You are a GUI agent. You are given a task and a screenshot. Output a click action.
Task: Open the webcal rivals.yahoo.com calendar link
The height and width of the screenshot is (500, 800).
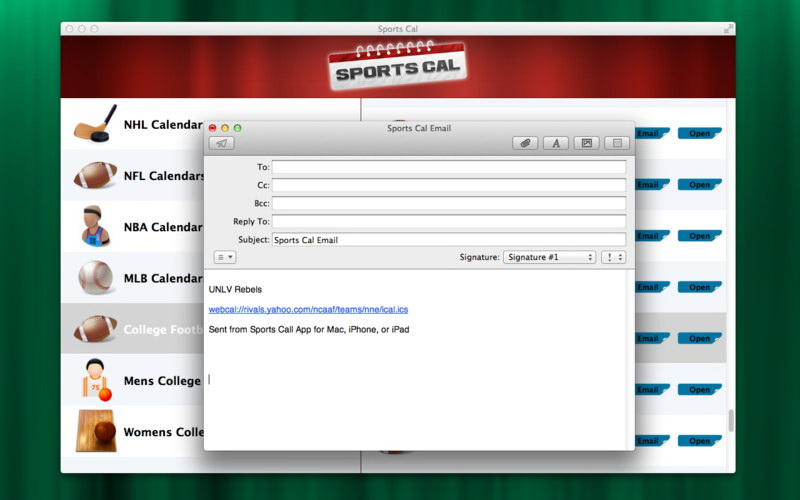click(308, 310)
